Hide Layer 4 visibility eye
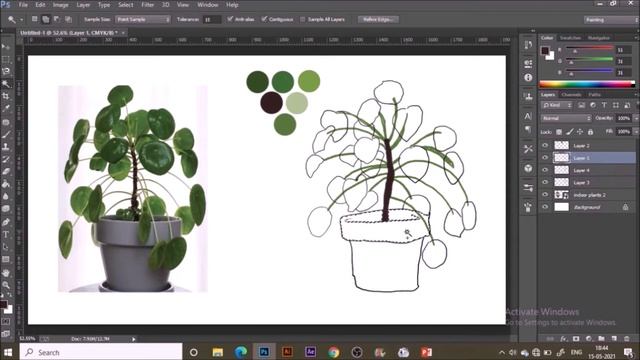Screen dimensions: 640x360 [x=545, y=170]
